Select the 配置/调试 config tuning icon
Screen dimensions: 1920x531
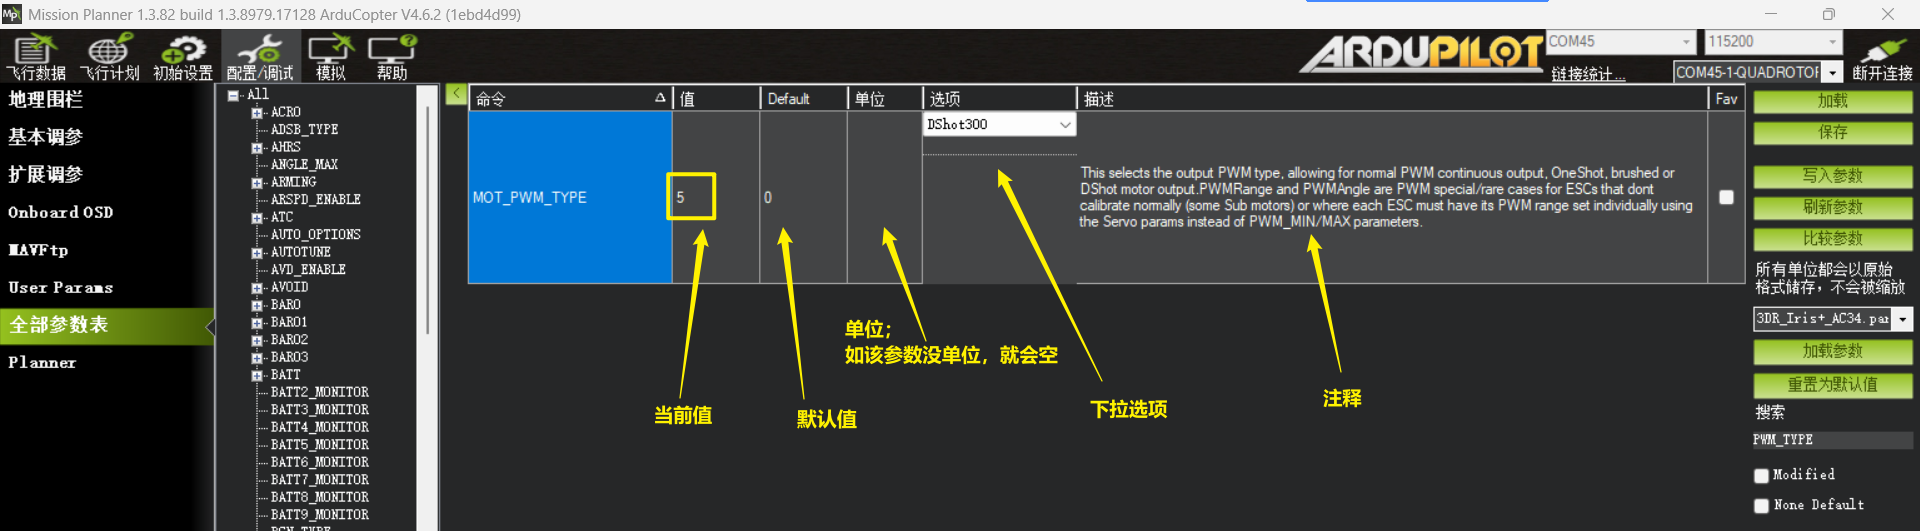(260, 56)
